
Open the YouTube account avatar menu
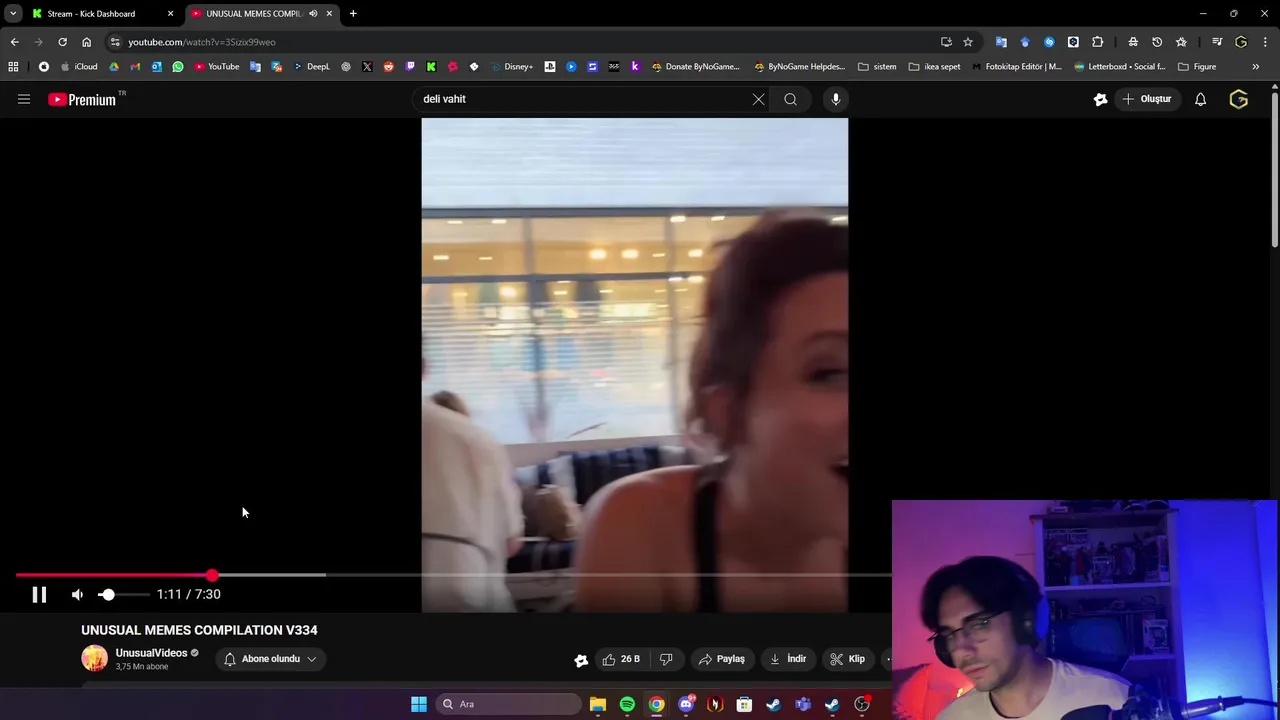coord(1239,99)
